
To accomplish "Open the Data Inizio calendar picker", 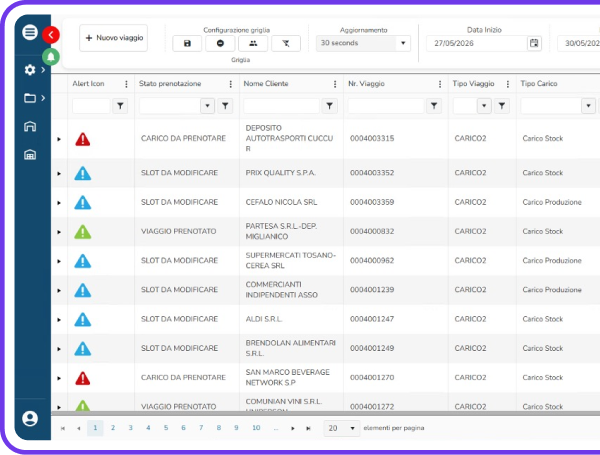I will (534, 43).
